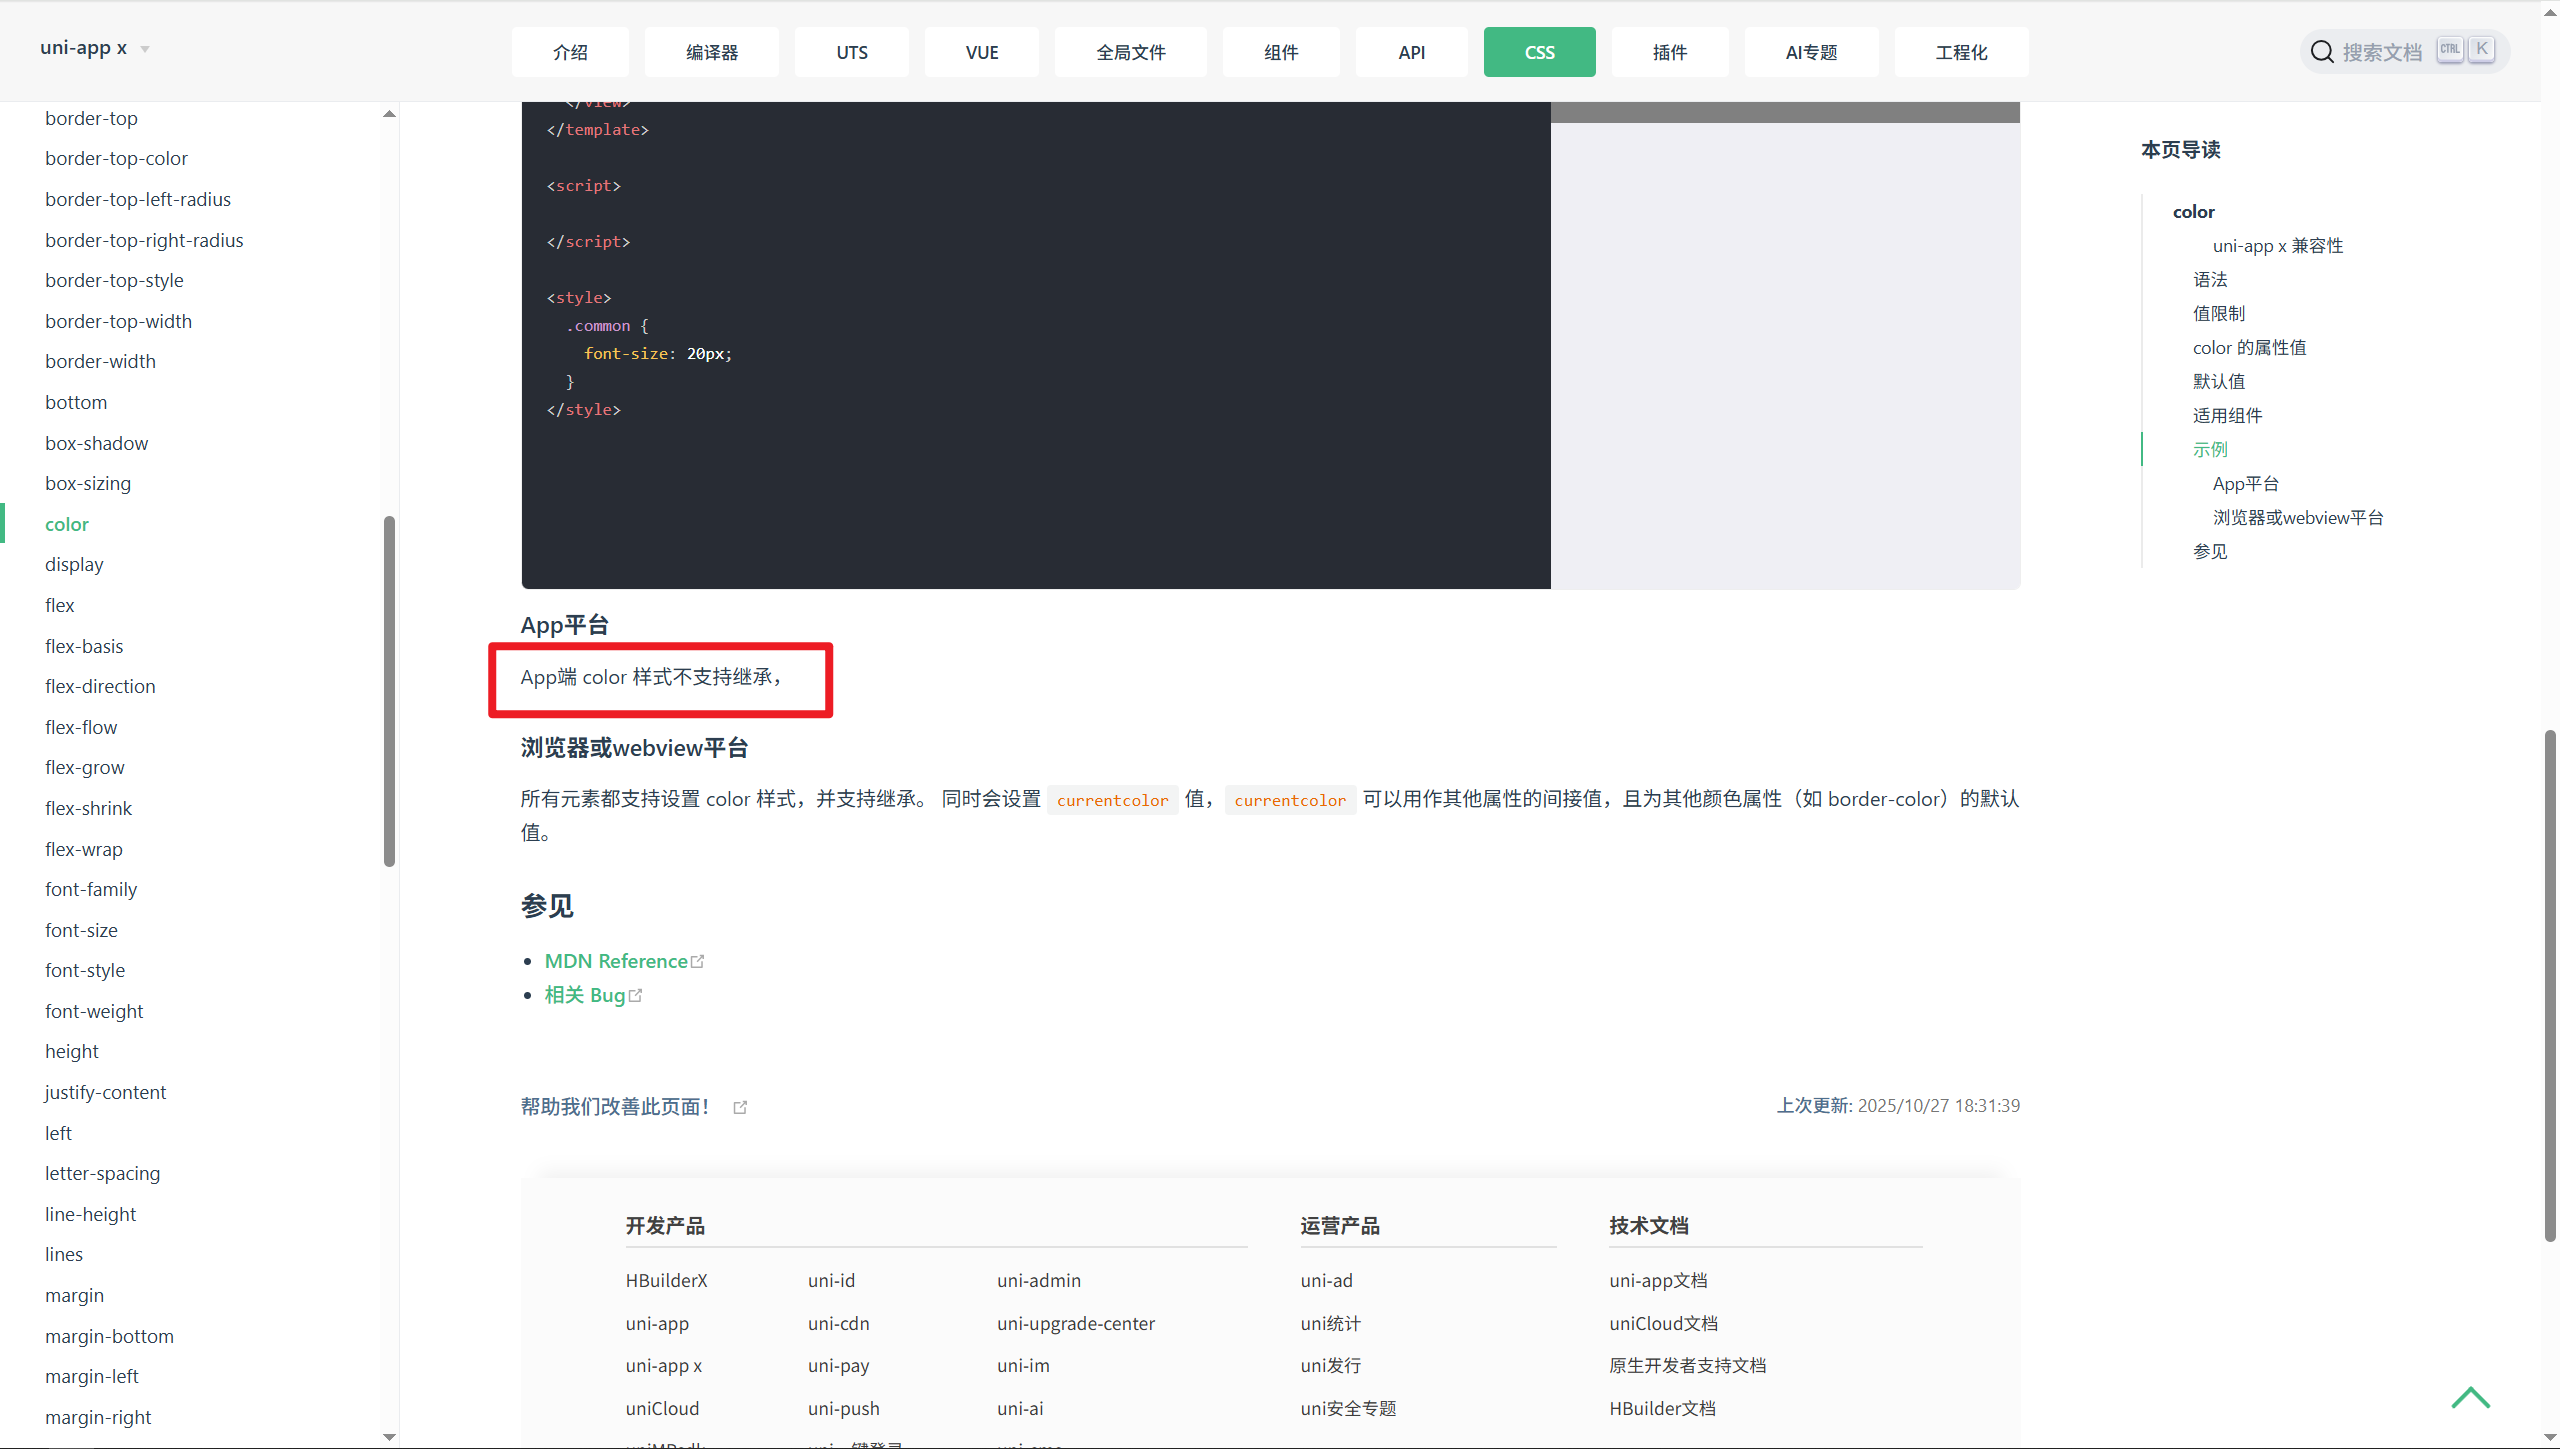This screenshot has height=1449, width=2560.
Task: Open the MDN Reference link
Action: click(x=615, y=961)
